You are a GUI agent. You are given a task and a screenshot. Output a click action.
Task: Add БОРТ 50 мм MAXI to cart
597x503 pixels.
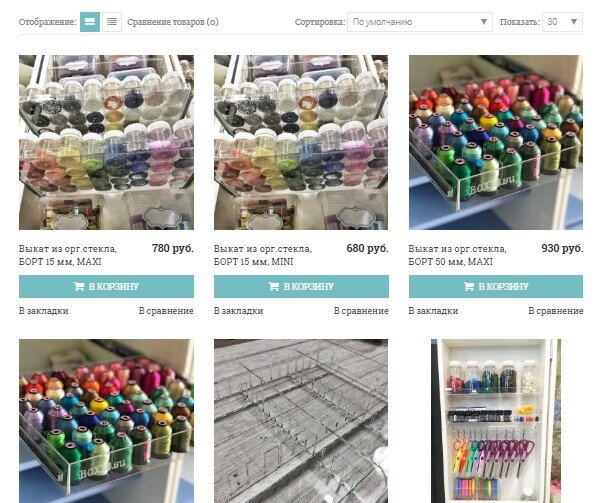[496, 286]
